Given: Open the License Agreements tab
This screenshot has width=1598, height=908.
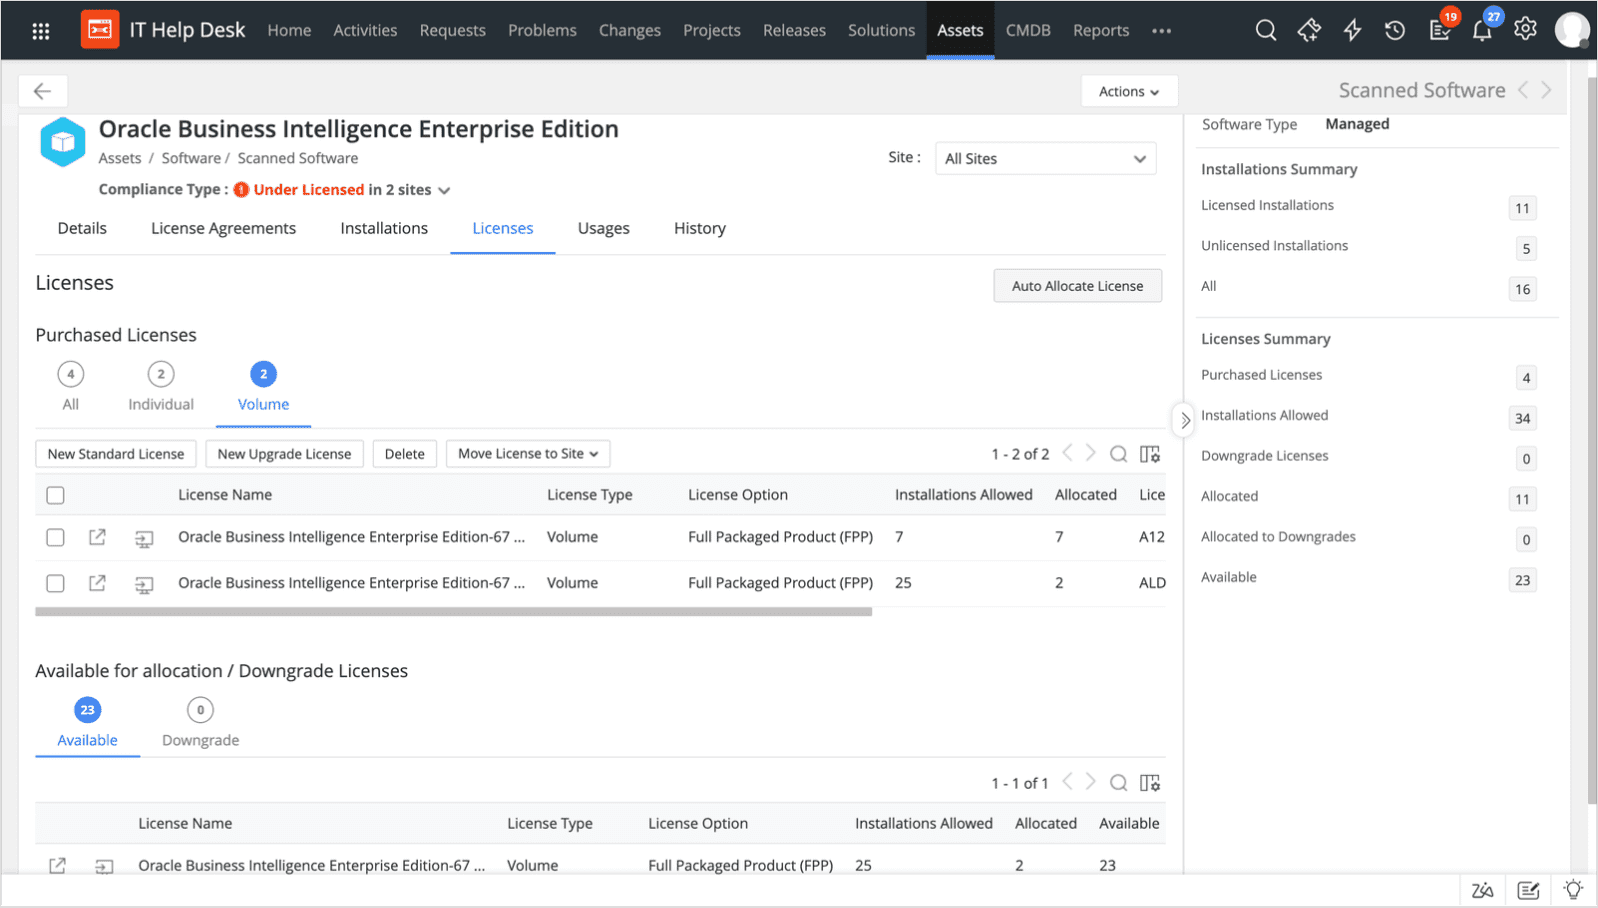Looking at the screenshot, I should (223, 228).
